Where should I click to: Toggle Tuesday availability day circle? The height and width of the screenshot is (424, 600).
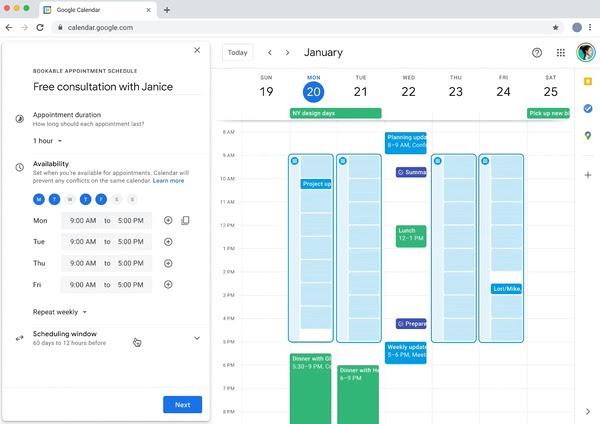coord(54,199)
